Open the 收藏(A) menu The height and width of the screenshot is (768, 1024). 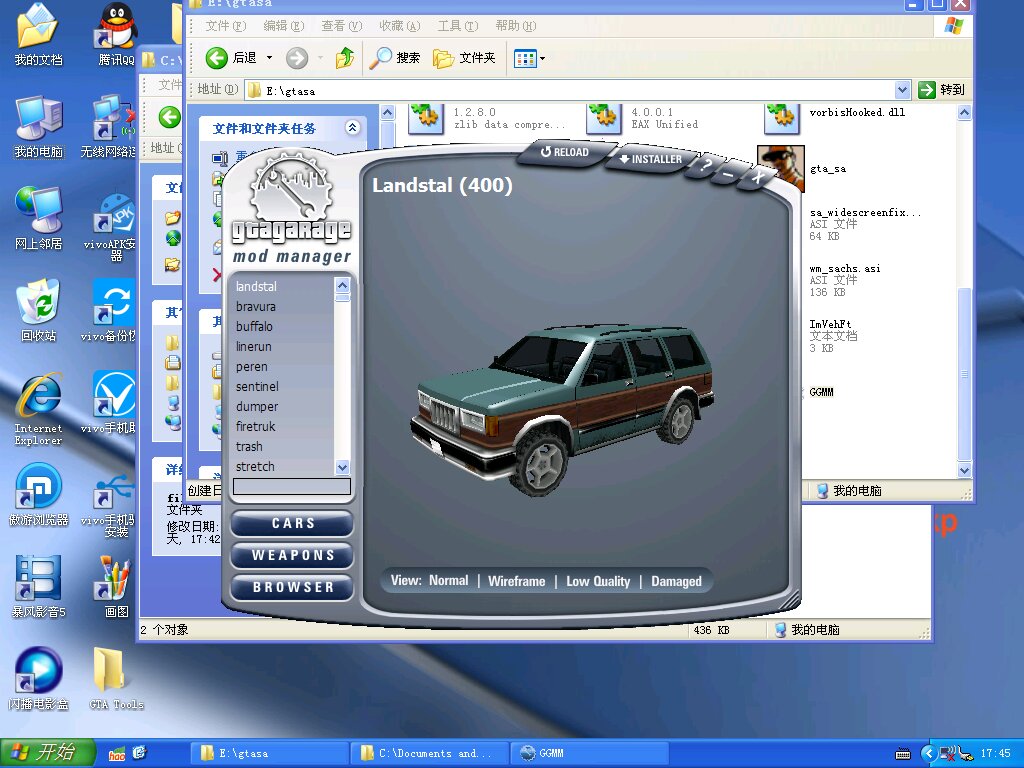(x=400, y=25)
